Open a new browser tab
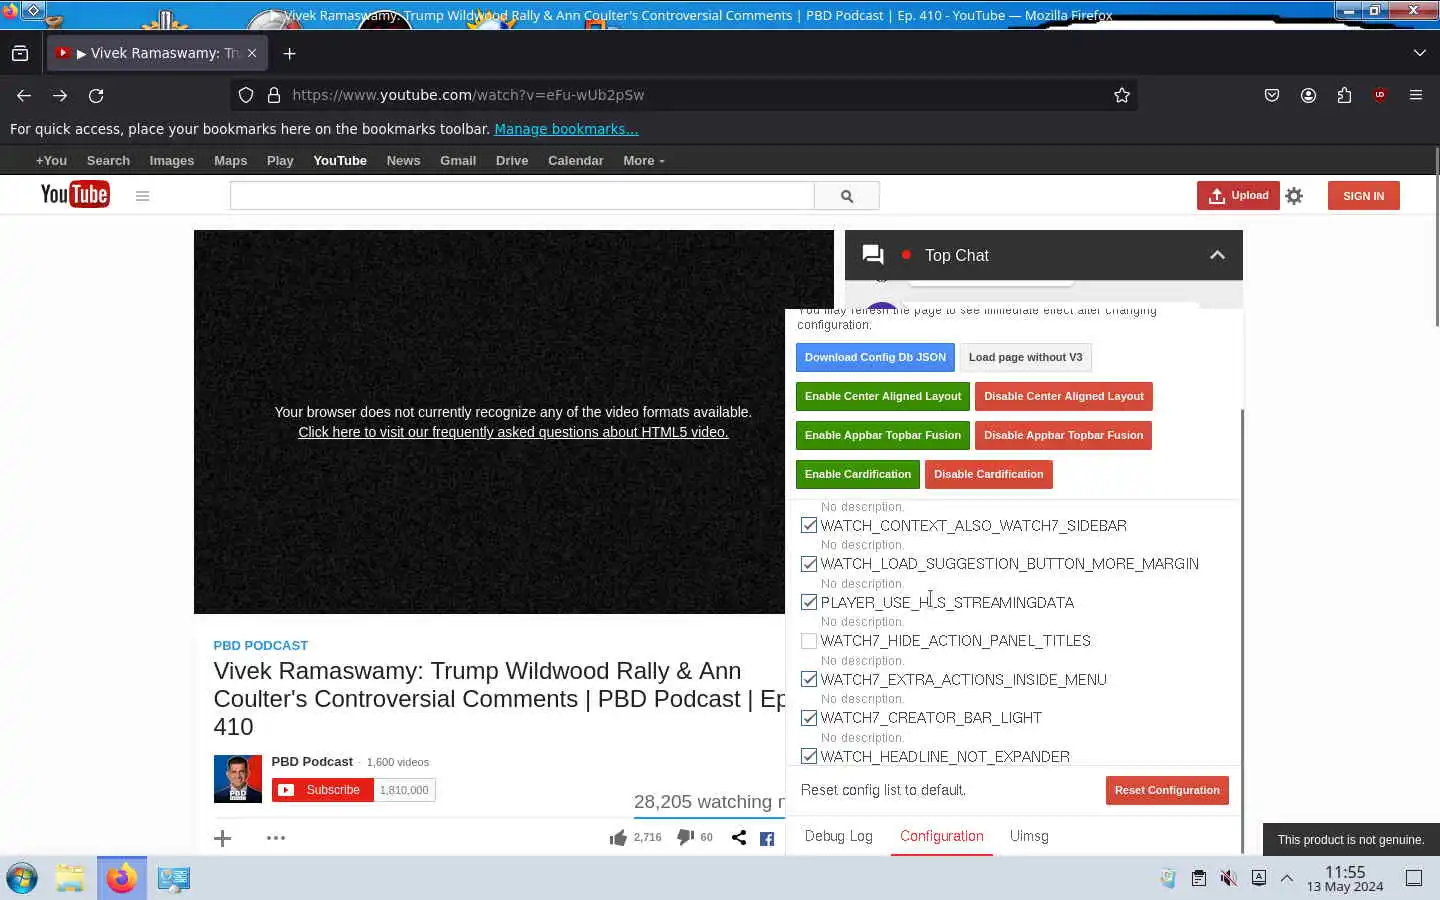This screenshot has width=1440, height=900. [290, 53]
